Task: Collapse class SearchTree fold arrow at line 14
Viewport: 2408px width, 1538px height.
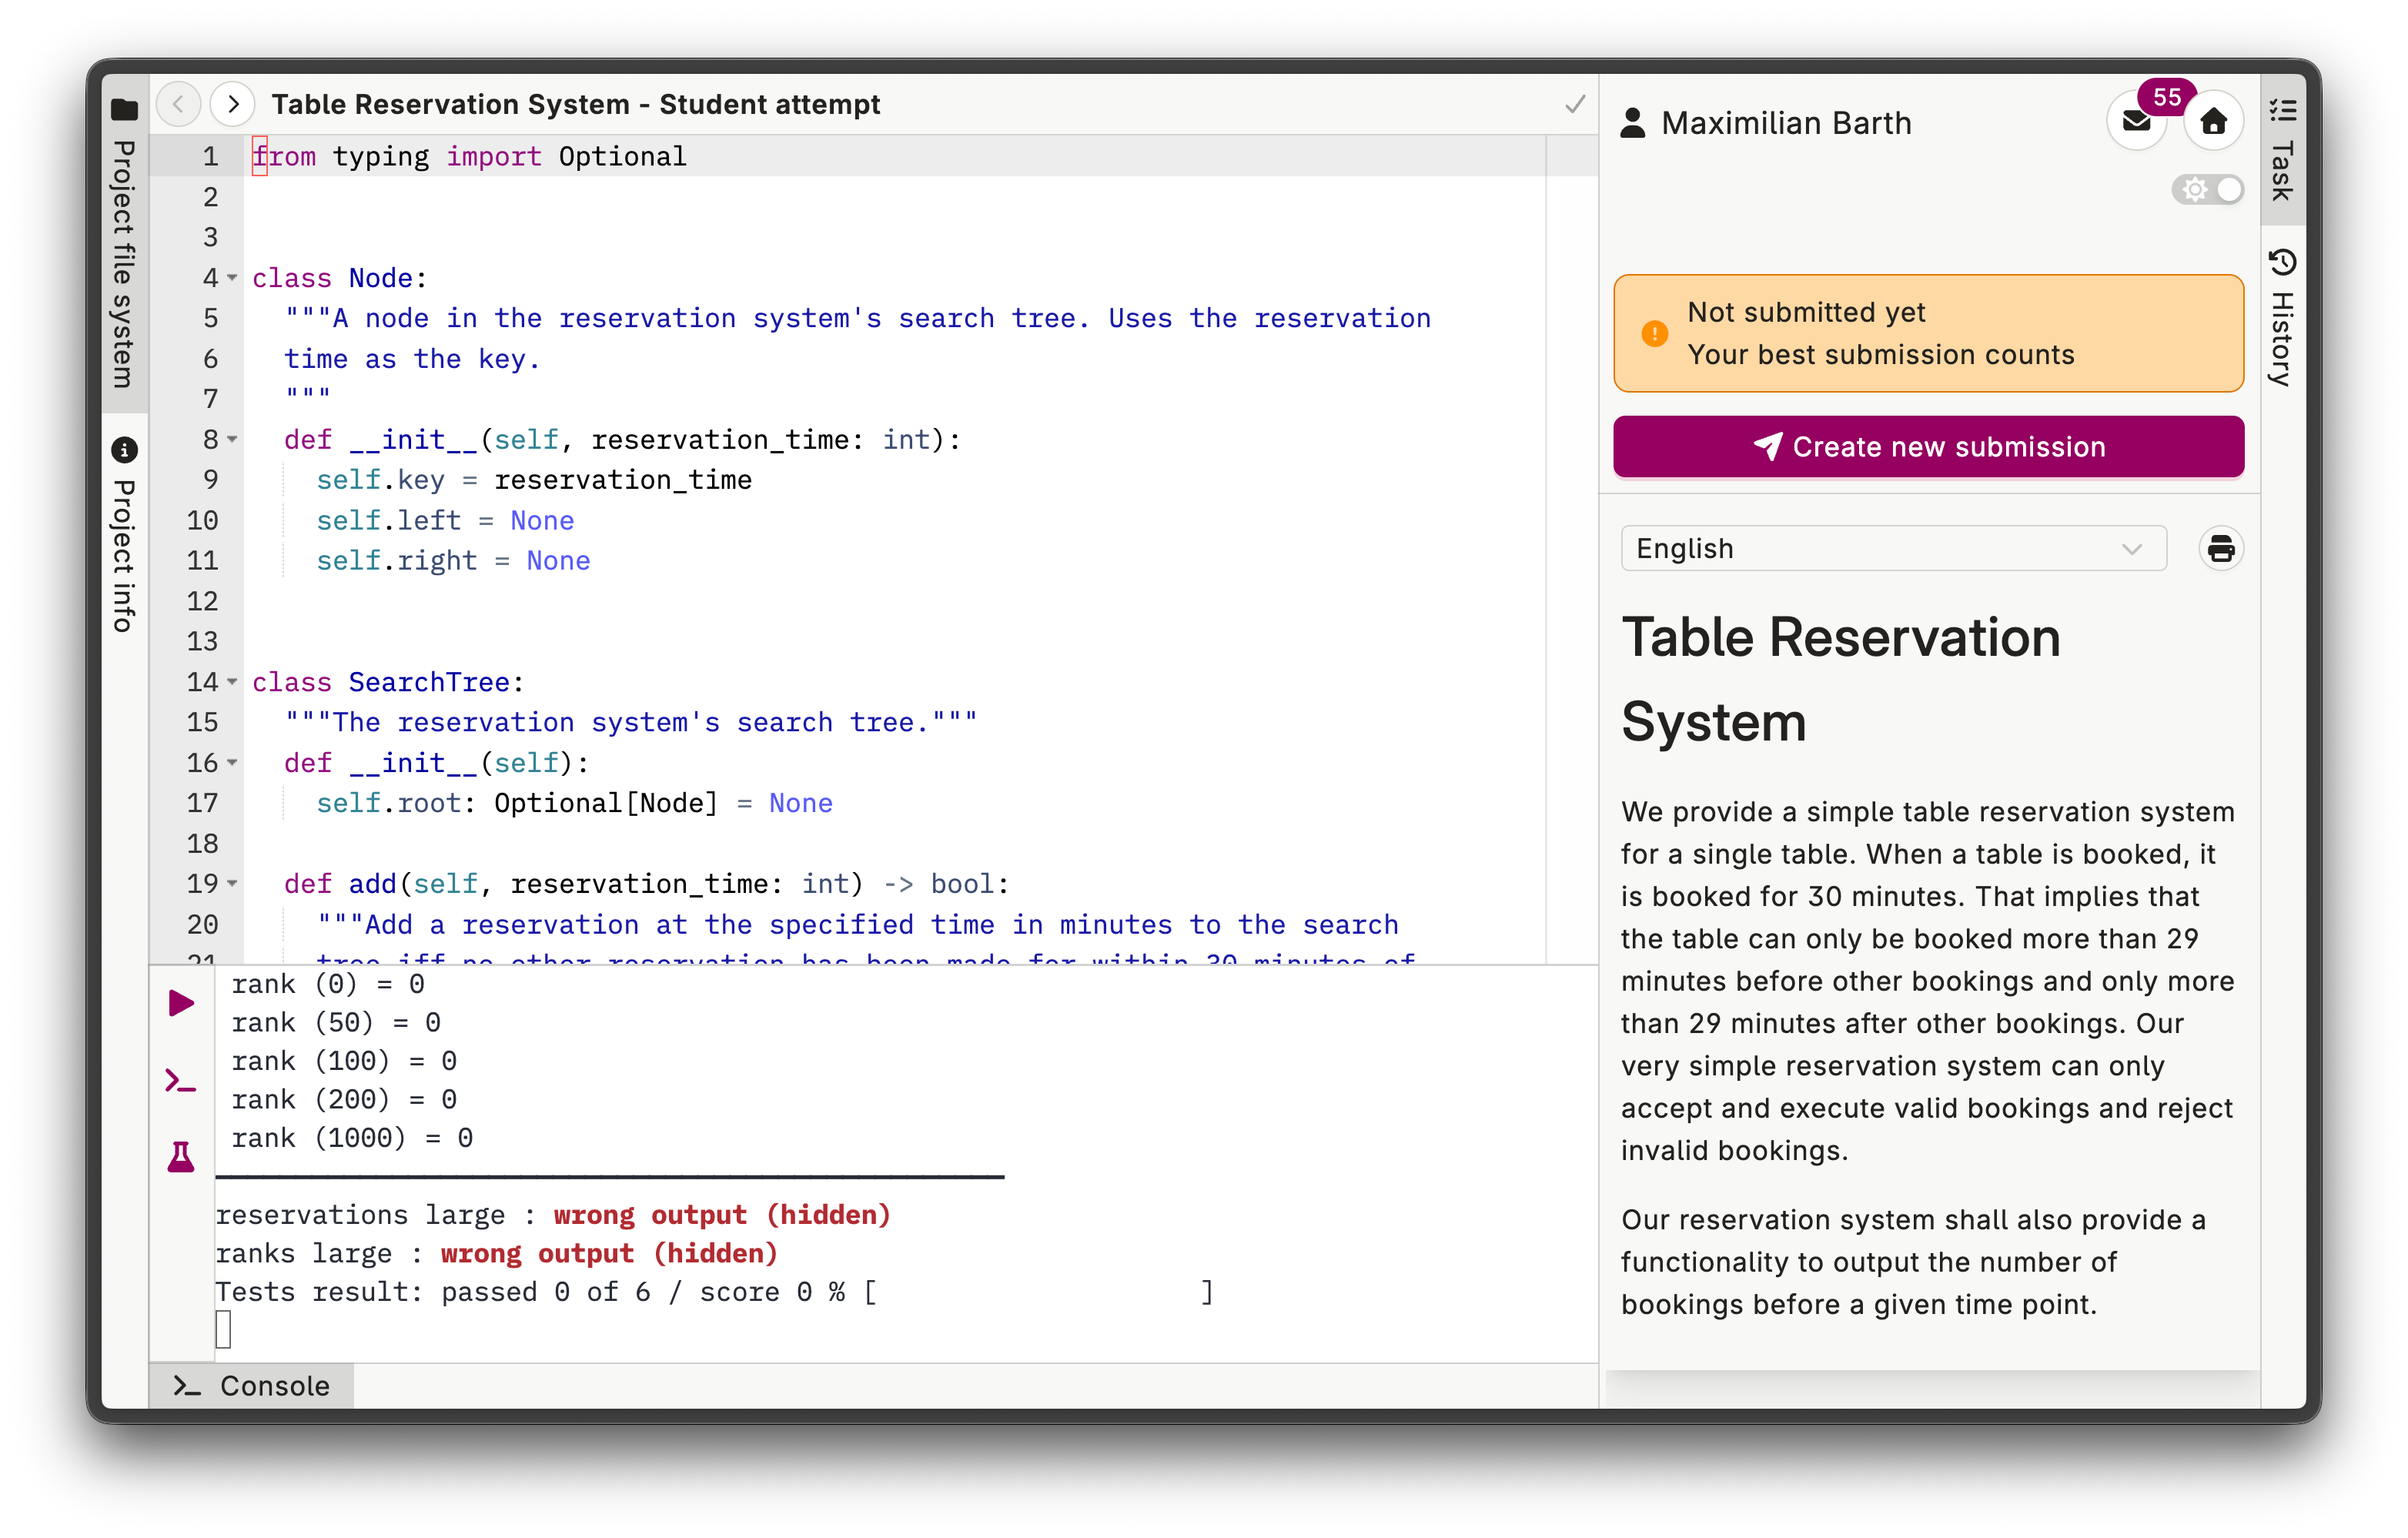Action: tap(232, 681)
